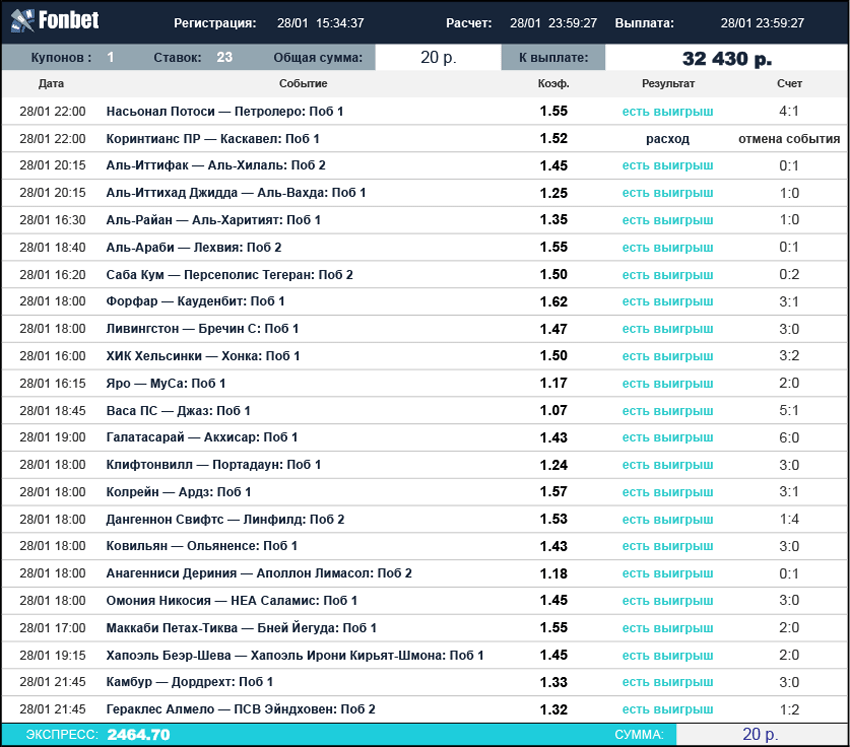Click the Дата column header

click(51, 84)
